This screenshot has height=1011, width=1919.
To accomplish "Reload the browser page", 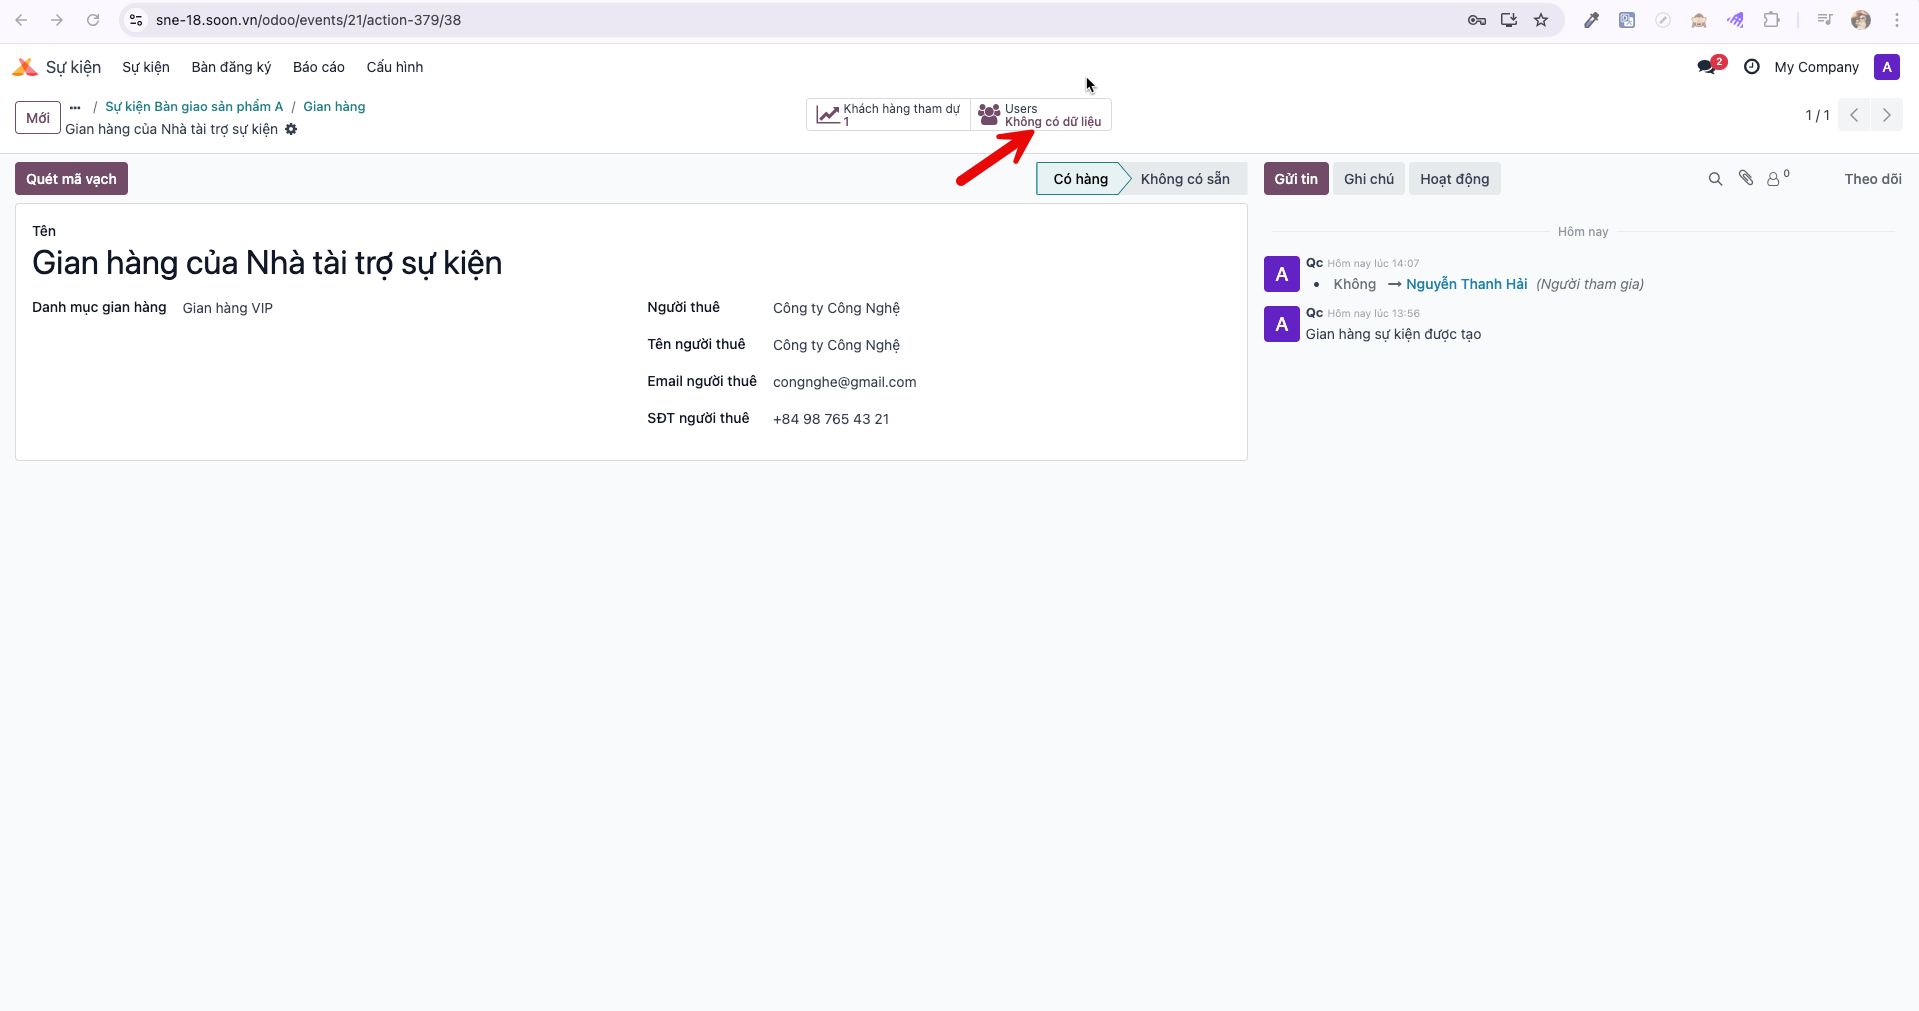I will [93, 20].
